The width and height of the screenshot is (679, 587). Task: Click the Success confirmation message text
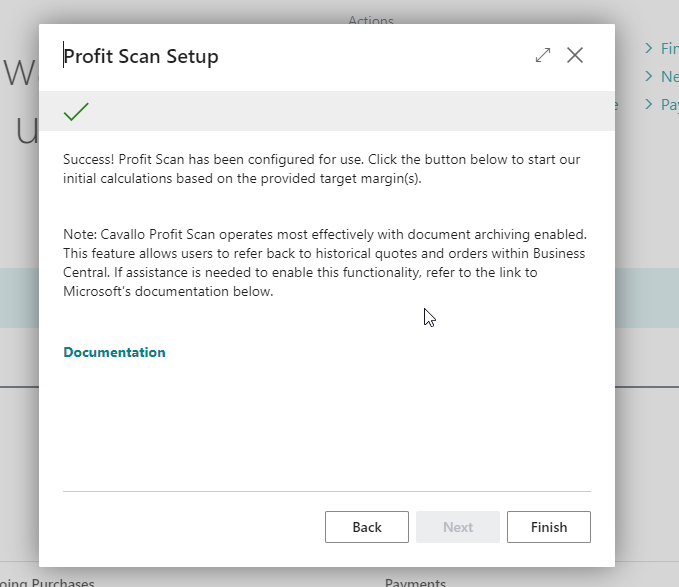pos(321,169)
